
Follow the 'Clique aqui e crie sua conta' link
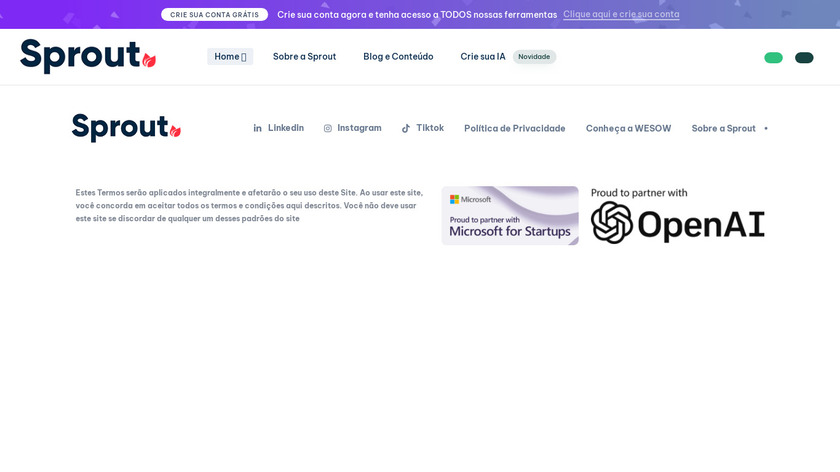(621, 14)
